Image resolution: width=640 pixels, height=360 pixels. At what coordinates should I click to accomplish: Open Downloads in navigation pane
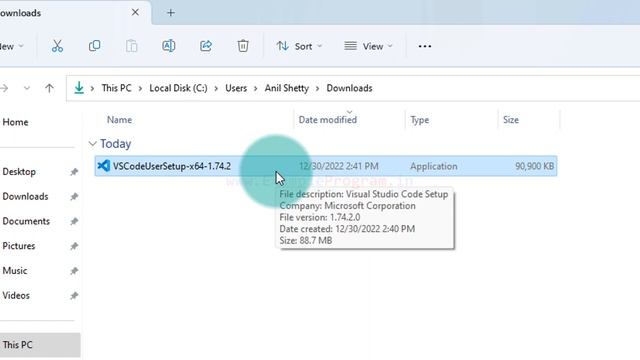coord(25,197)
